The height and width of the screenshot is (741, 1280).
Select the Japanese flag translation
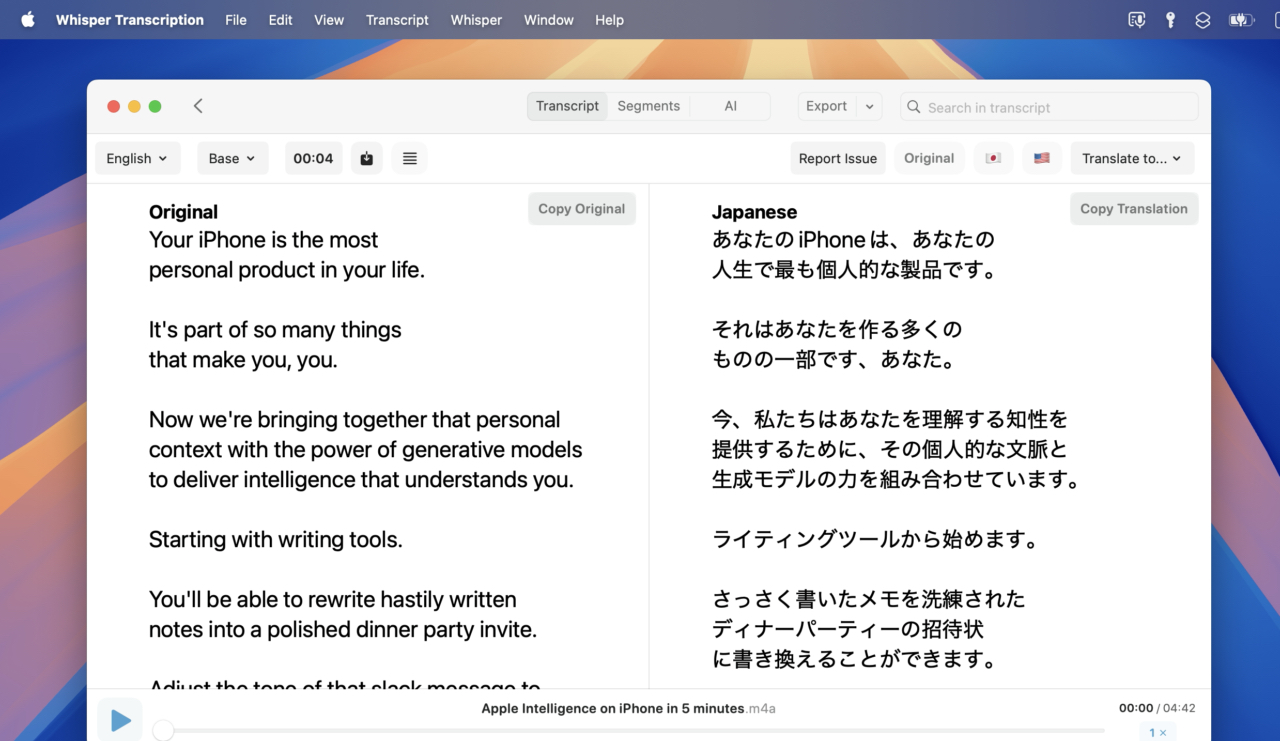[x=993, y=158]
